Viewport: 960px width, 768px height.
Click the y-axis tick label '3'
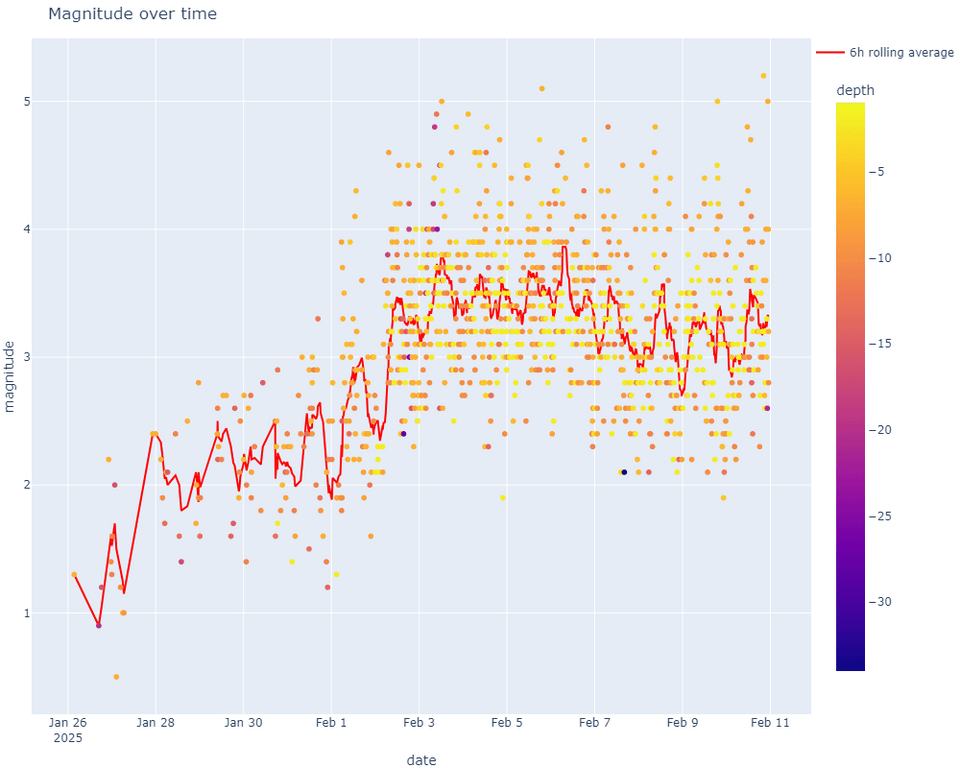pyautogui.click(x=27, y=357)
